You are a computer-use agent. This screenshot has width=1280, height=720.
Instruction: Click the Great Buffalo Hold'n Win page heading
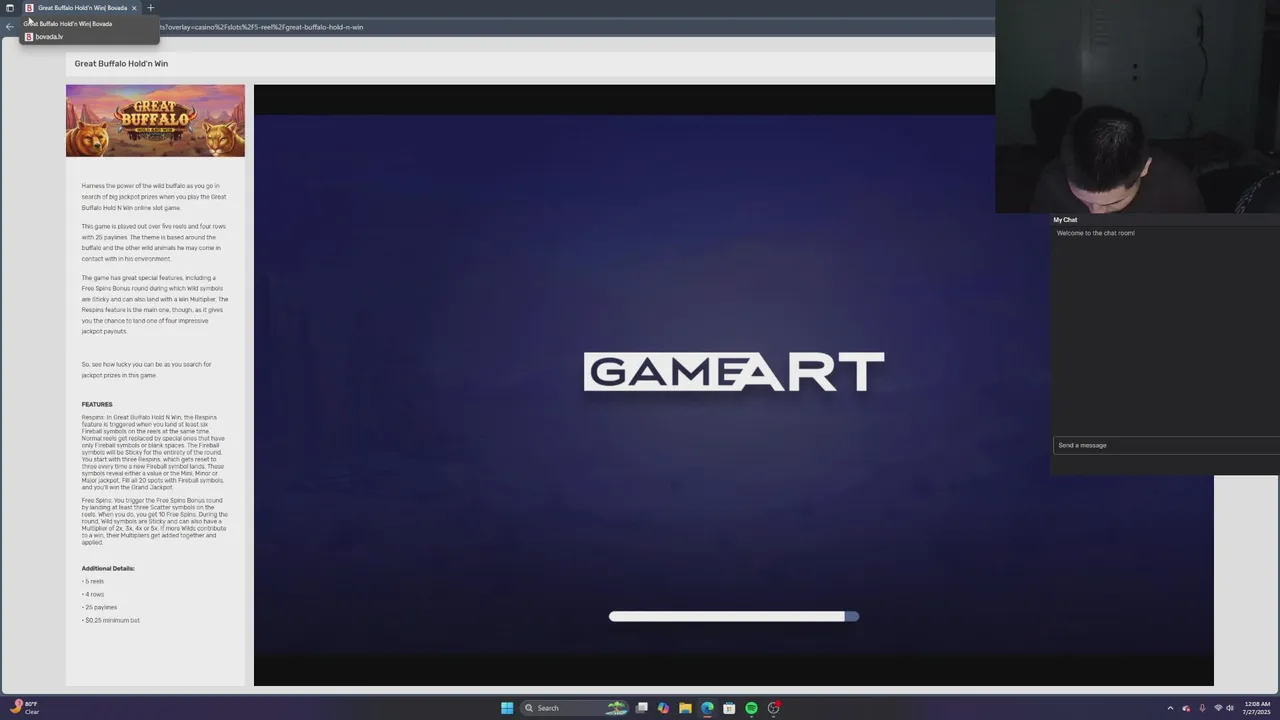point(121,63)
